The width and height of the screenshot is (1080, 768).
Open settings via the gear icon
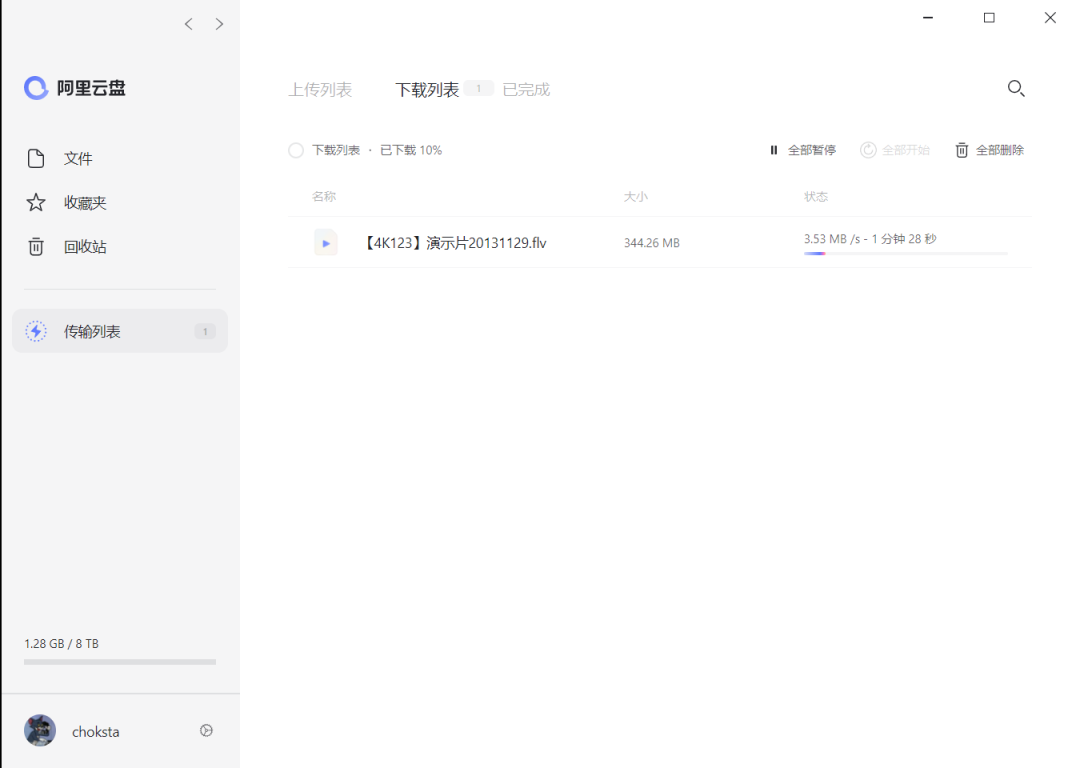click(x=206, y=730)
